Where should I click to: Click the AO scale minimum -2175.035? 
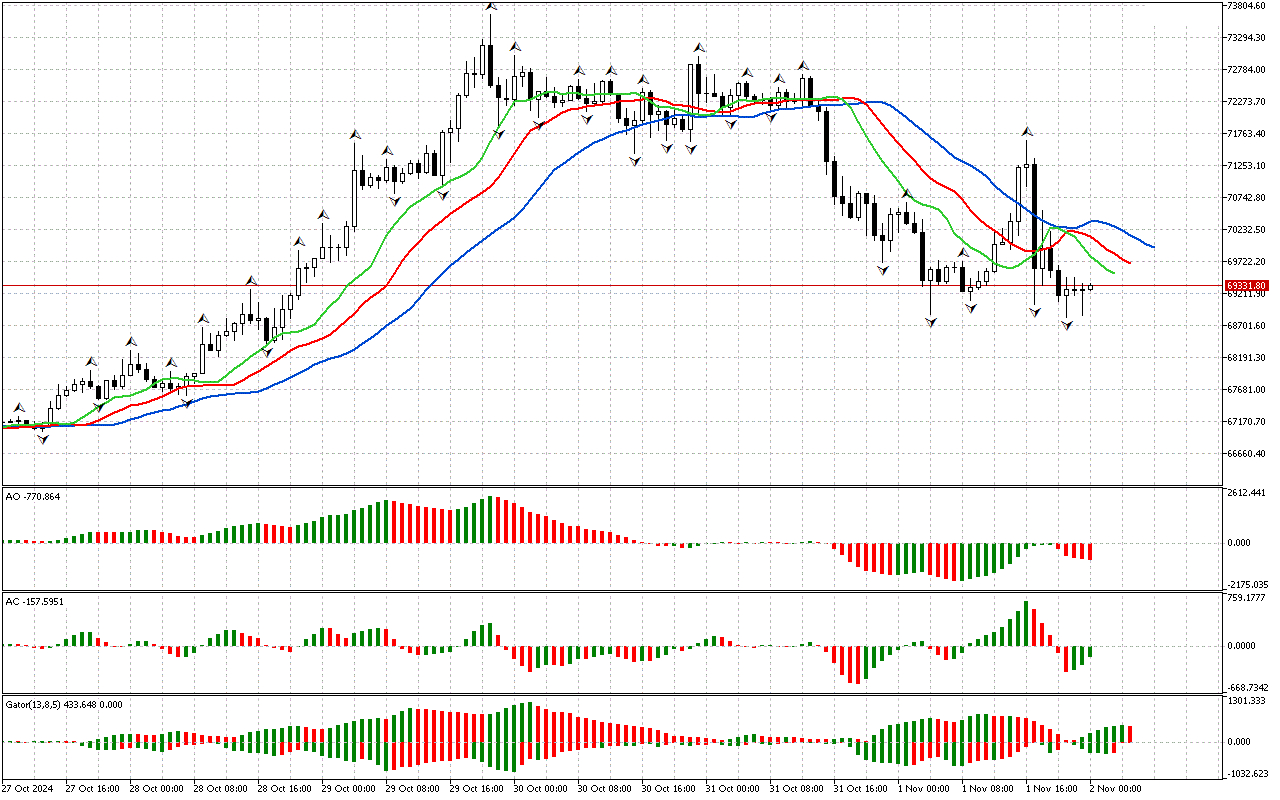1248,584
